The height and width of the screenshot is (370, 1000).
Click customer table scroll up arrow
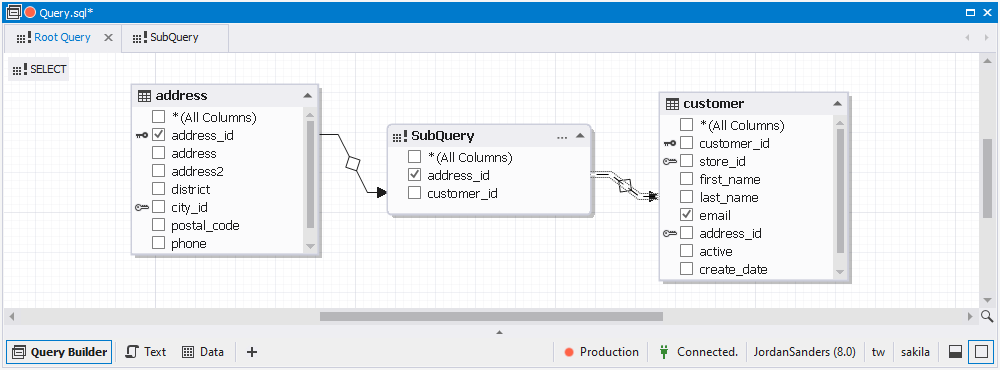tap(840, 123)
